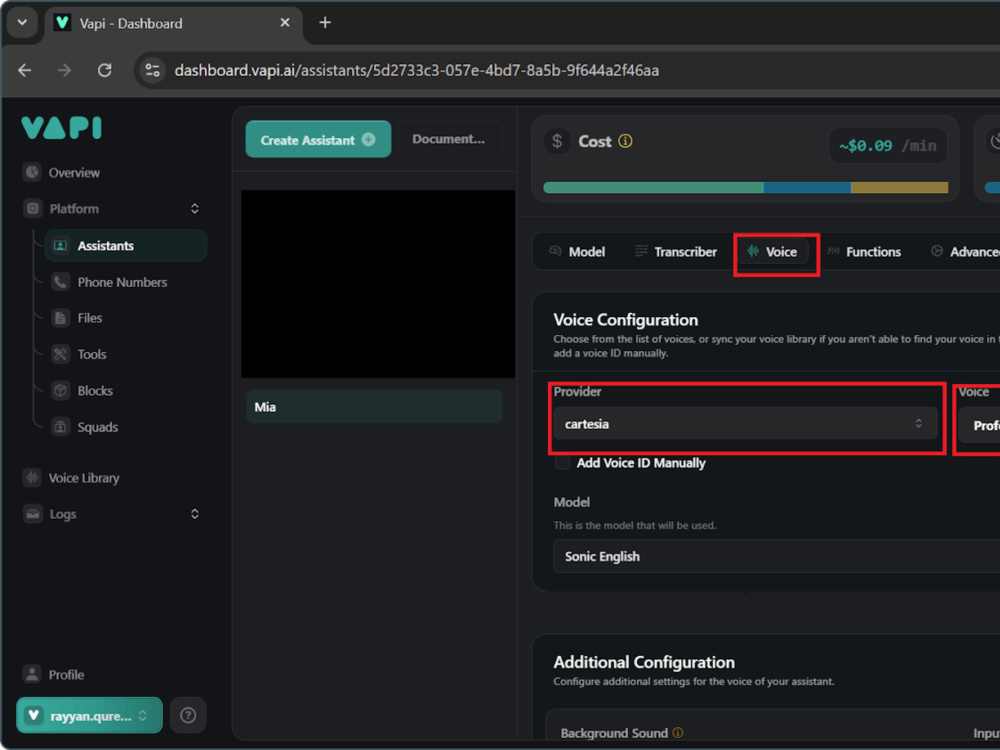This screenshot has width=1000, height=750.
Task: Click the Blocks cube icon
Action: 60,390
